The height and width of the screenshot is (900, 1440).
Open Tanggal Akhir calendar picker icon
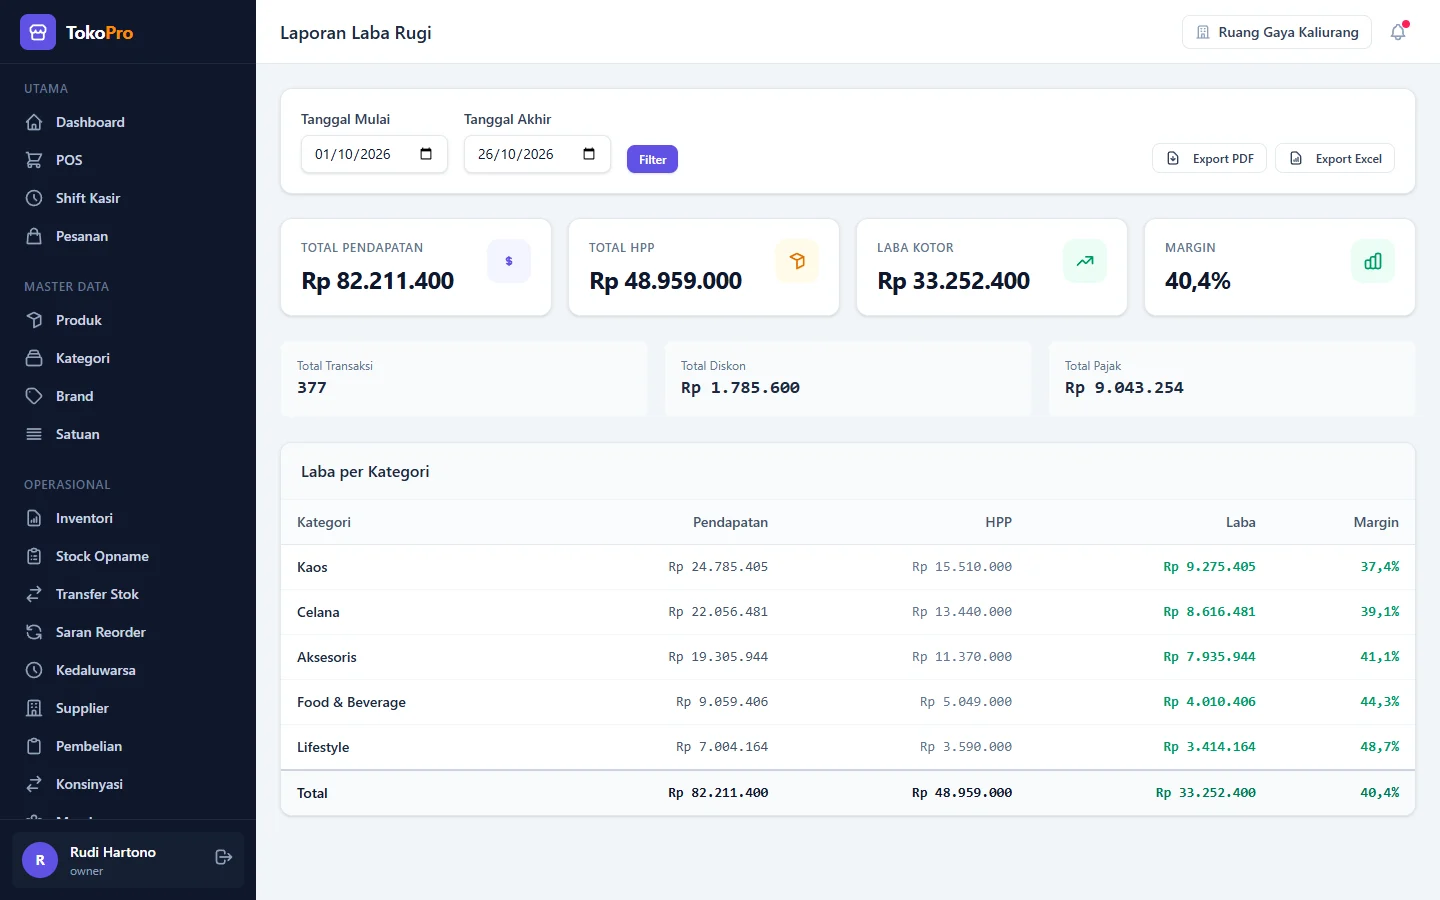589,154
